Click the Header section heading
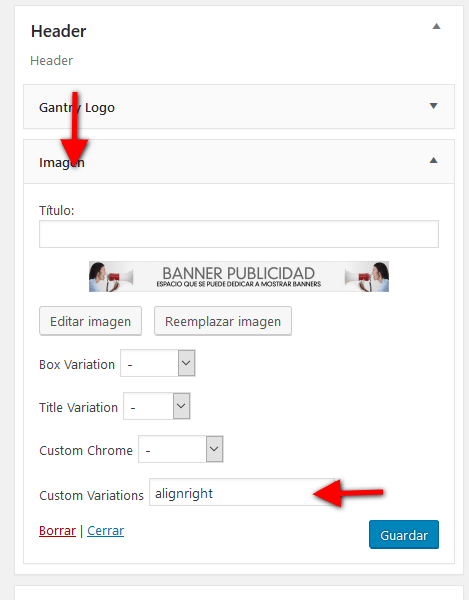Screen dimensions: 469x600 click(x=59, y=31)
